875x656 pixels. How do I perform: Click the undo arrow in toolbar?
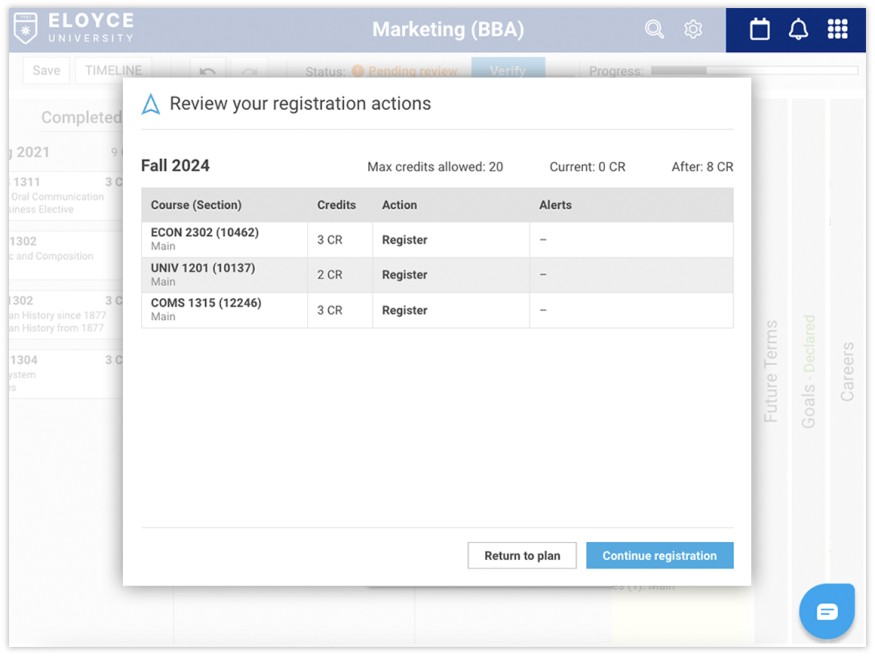pos(208,71)
